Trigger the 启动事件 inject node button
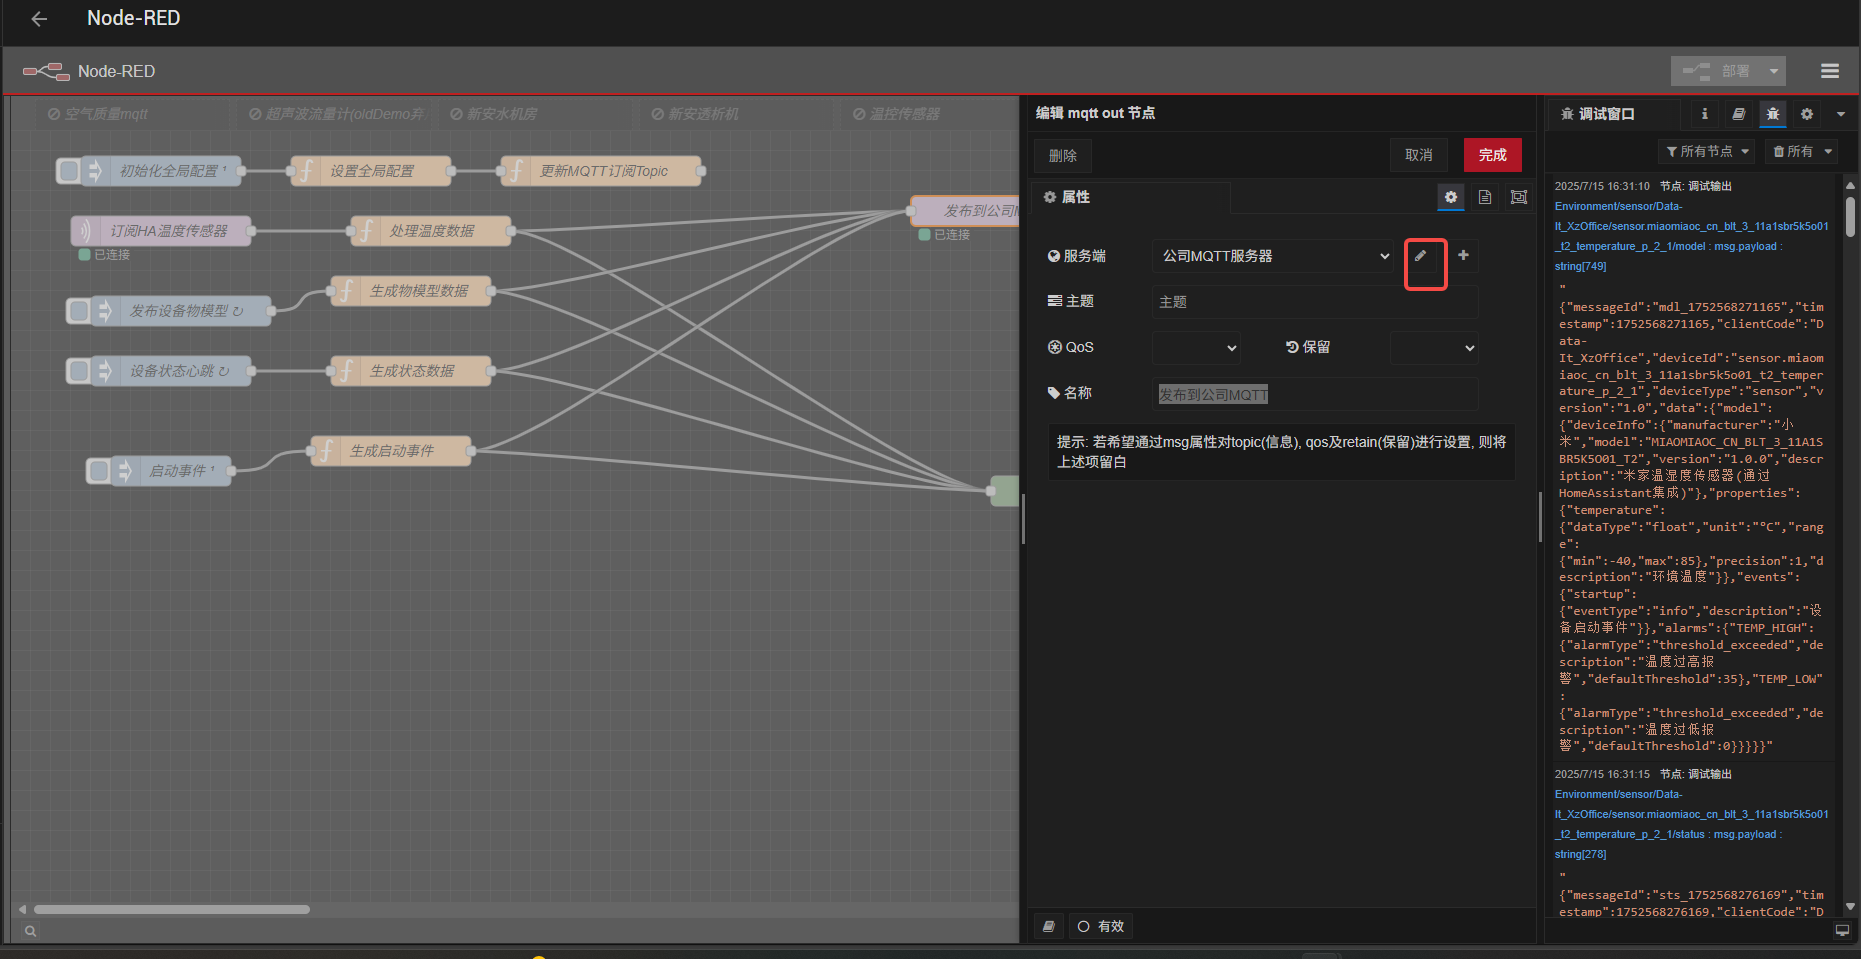Image resolution: width=1861 pixels, height=959 pixels. (99, 470)
